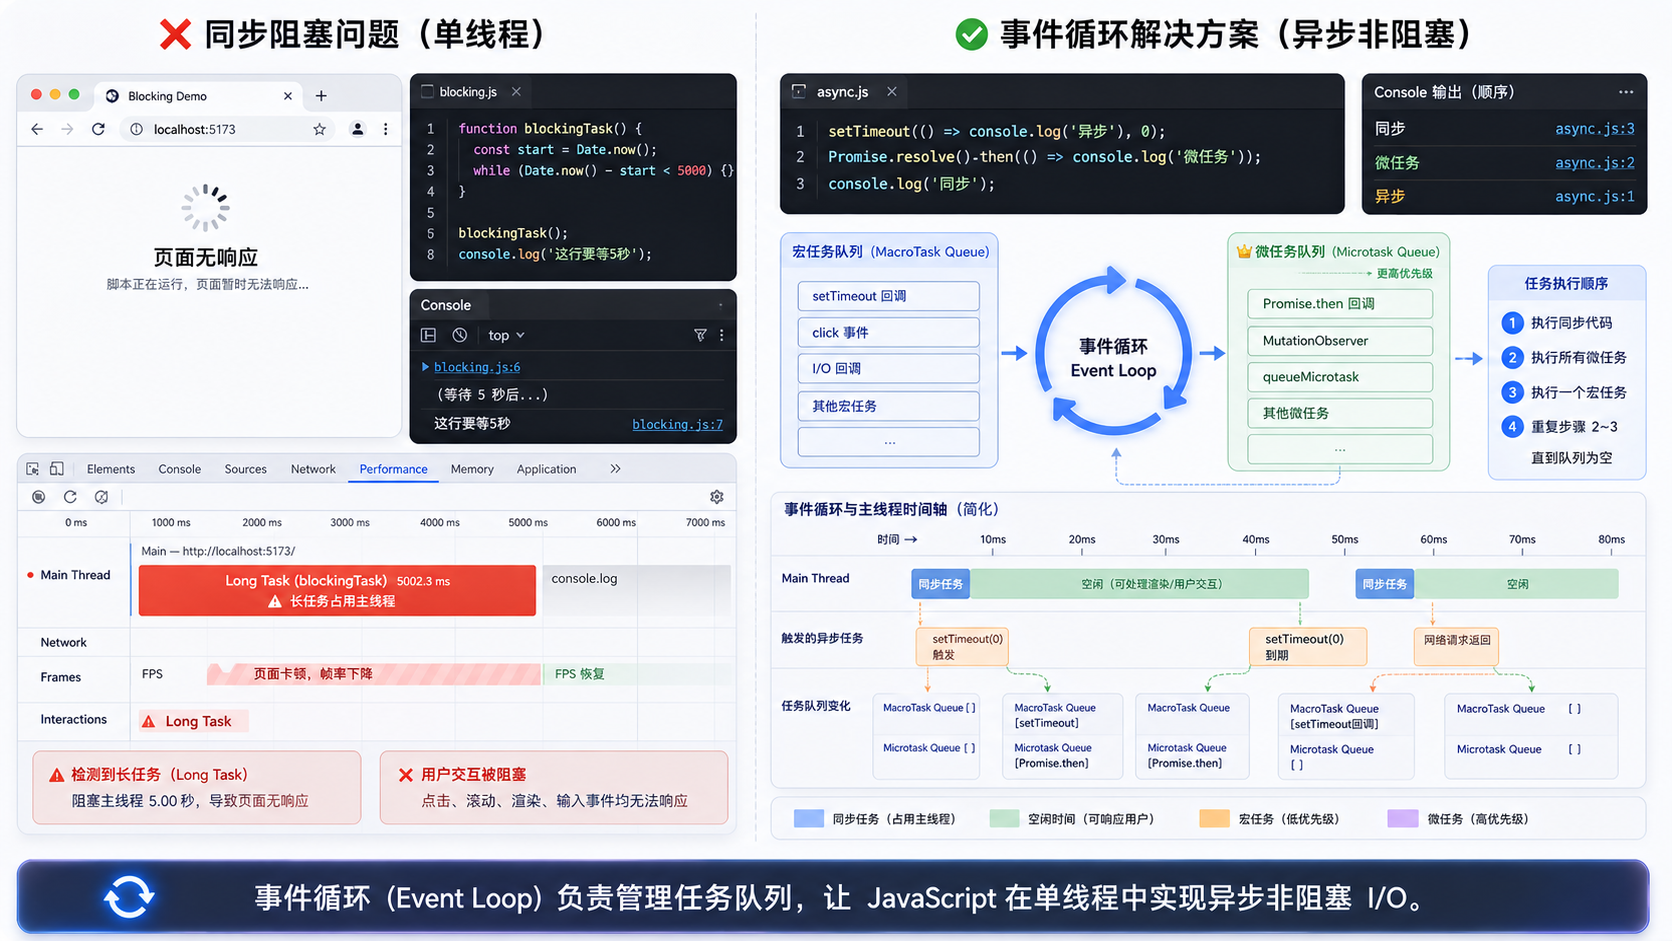The height and width of the screenshot is (941, 1672).
Task: Click the queueMicrotask item
Action: [x=1340, y=377]
